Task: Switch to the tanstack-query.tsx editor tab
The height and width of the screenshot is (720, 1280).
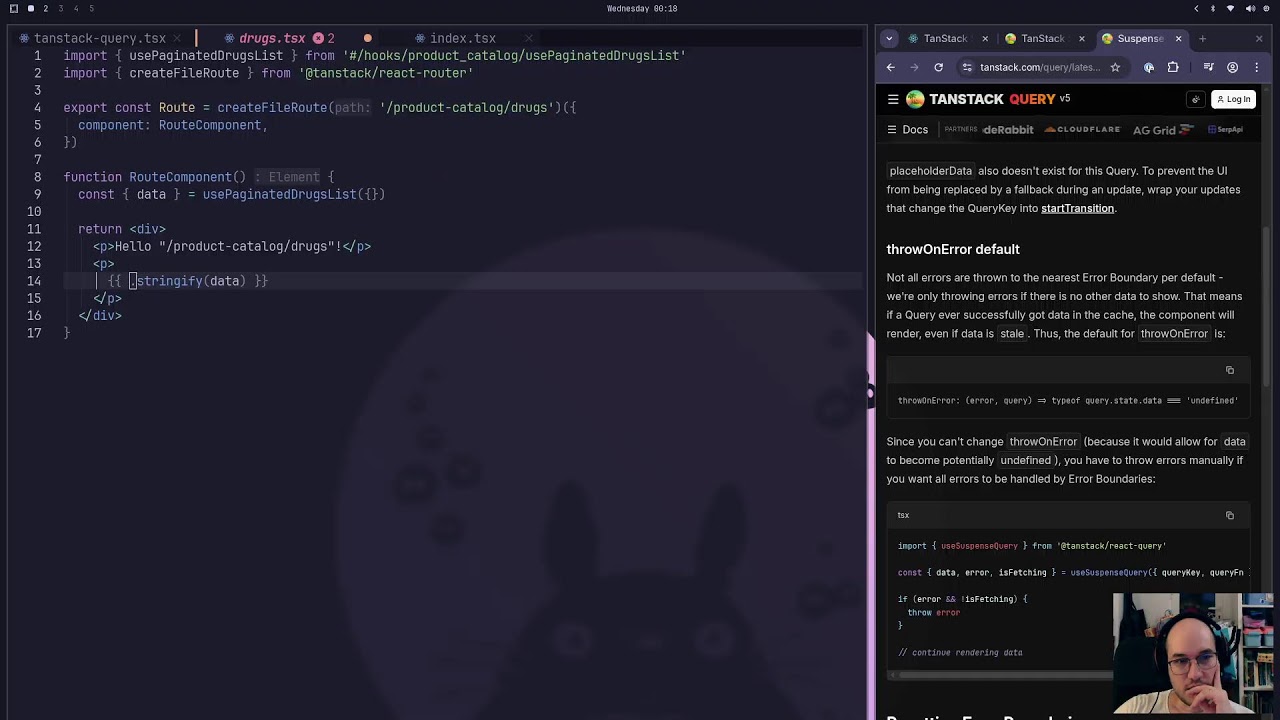Action: point(100,38)
